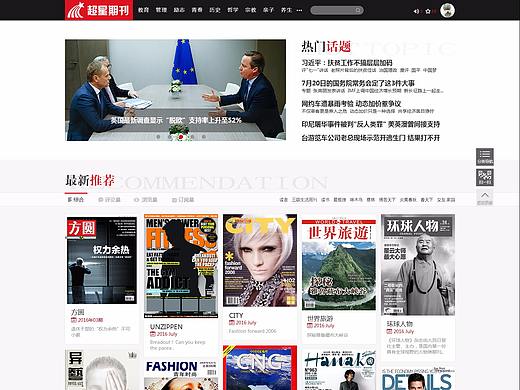The image size is (520, 390).
Task: Click the CITY title below its cover
Action: pyautogui.click(x=236, y=315)
